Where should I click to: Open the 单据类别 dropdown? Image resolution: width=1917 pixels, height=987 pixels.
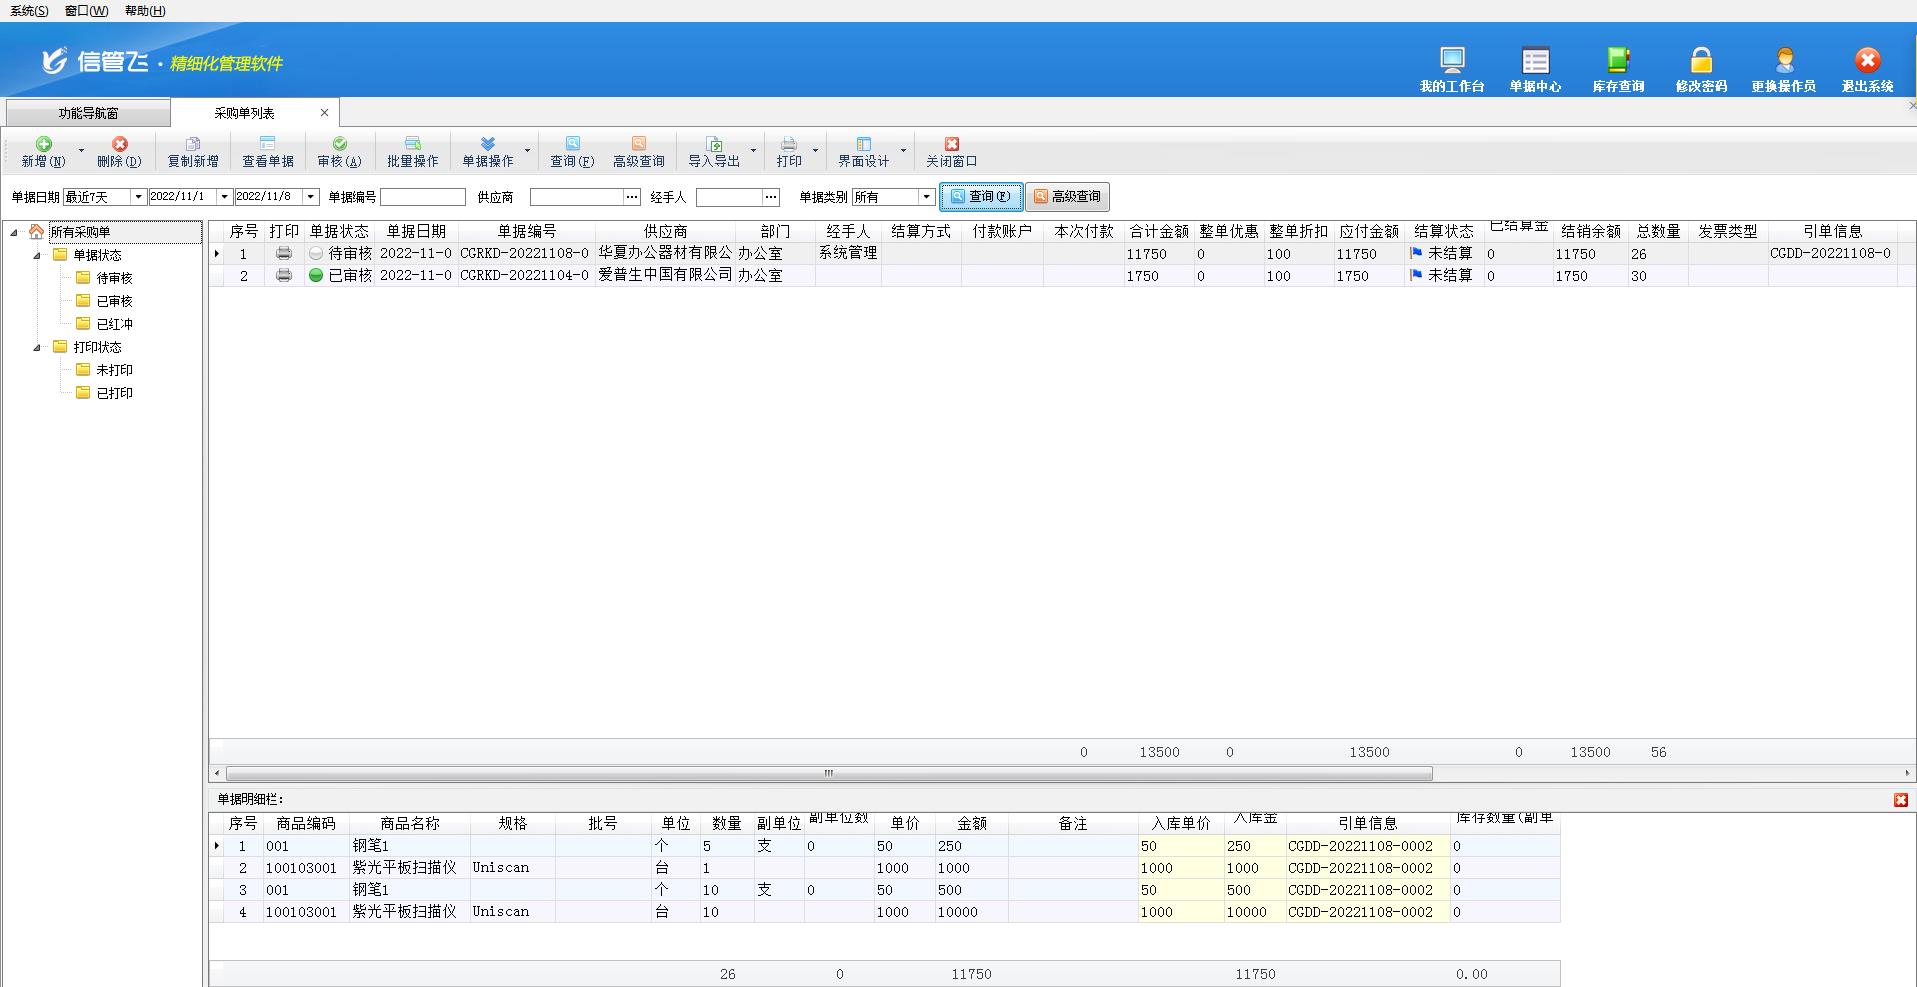click(x=926, y=197)
